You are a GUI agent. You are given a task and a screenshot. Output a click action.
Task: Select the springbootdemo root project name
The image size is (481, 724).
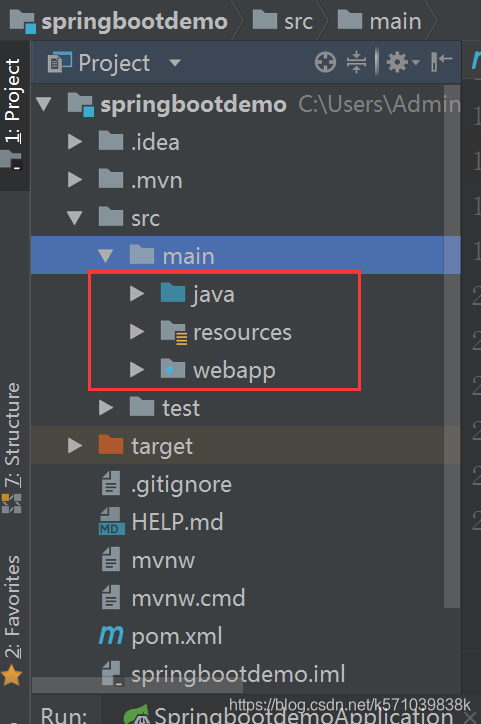(x=193, y=105)
